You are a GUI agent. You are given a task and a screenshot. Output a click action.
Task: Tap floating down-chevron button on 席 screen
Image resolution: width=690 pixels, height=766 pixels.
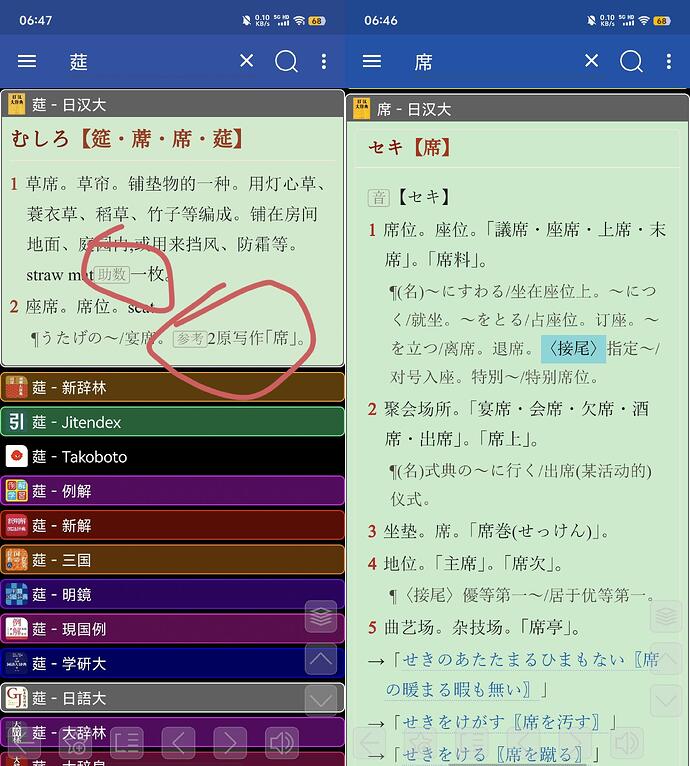[x=666, y=701]
